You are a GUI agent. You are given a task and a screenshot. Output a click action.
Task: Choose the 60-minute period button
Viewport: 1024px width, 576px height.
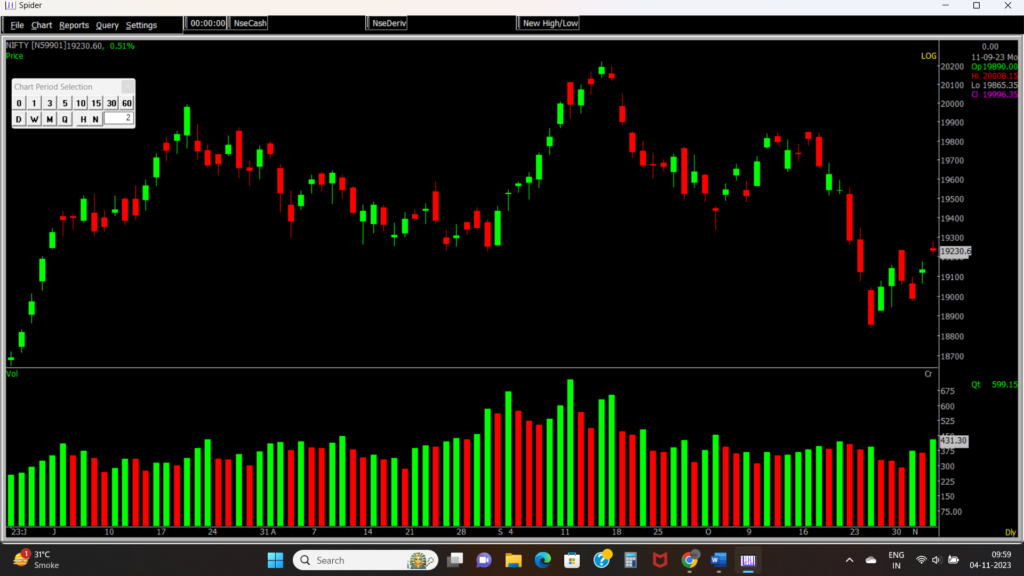127,103
